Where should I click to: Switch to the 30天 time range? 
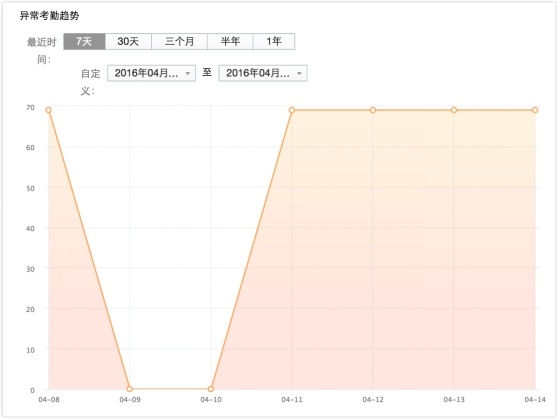[128, 41]
